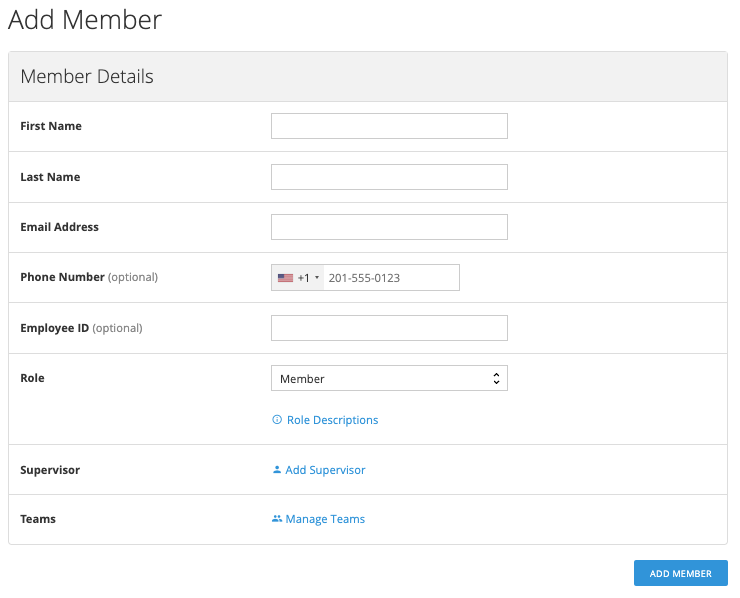Click the phone number field showing 201-555-0123
The width and height of the screenshot is (740, 598).
(x=390, y=278)
